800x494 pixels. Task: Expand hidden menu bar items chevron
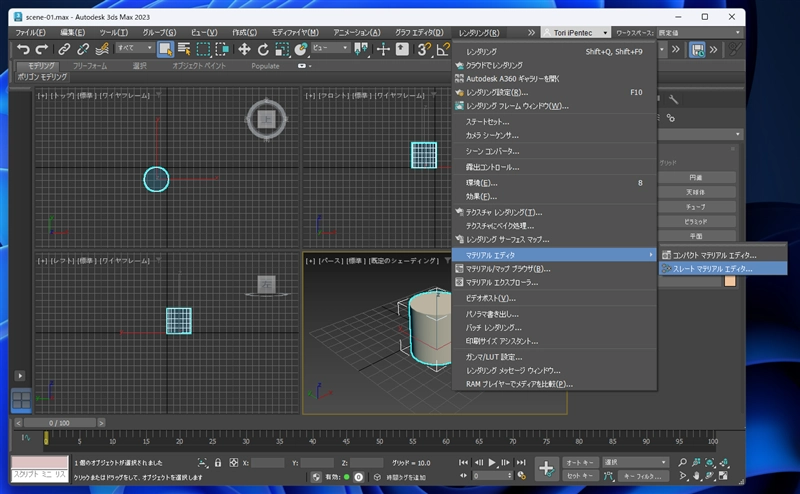coord(531,33)
